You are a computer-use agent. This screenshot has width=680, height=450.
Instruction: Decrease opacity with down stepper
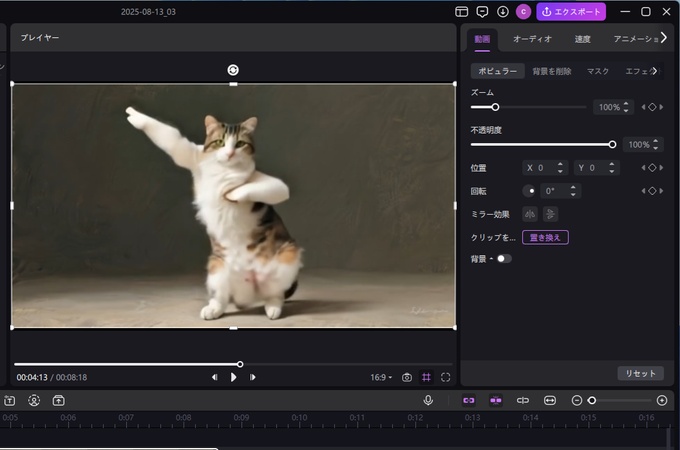click(x=656, y=148)
